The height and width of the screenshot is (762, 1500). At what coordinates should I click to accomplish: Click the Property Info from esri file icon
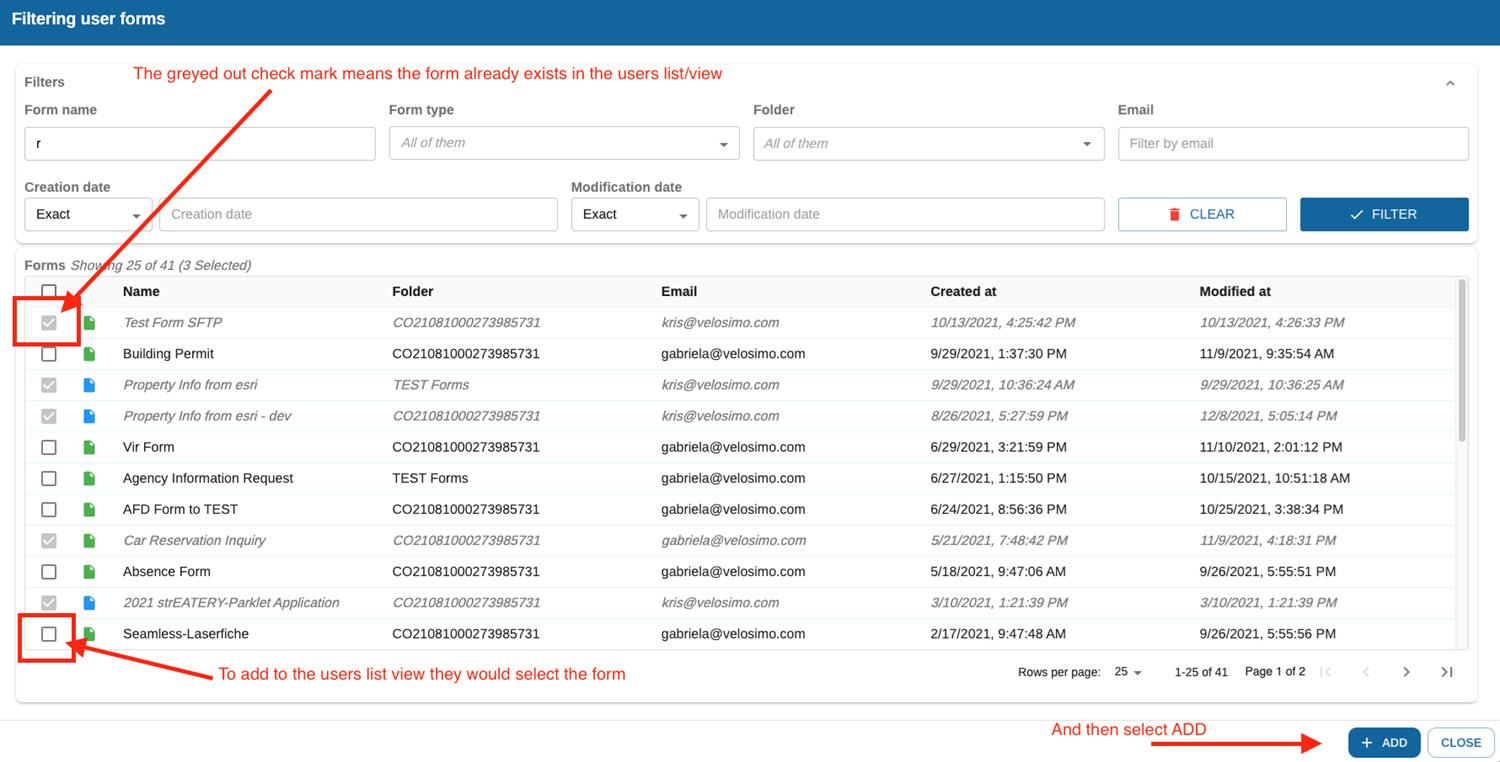pos(89,385)
